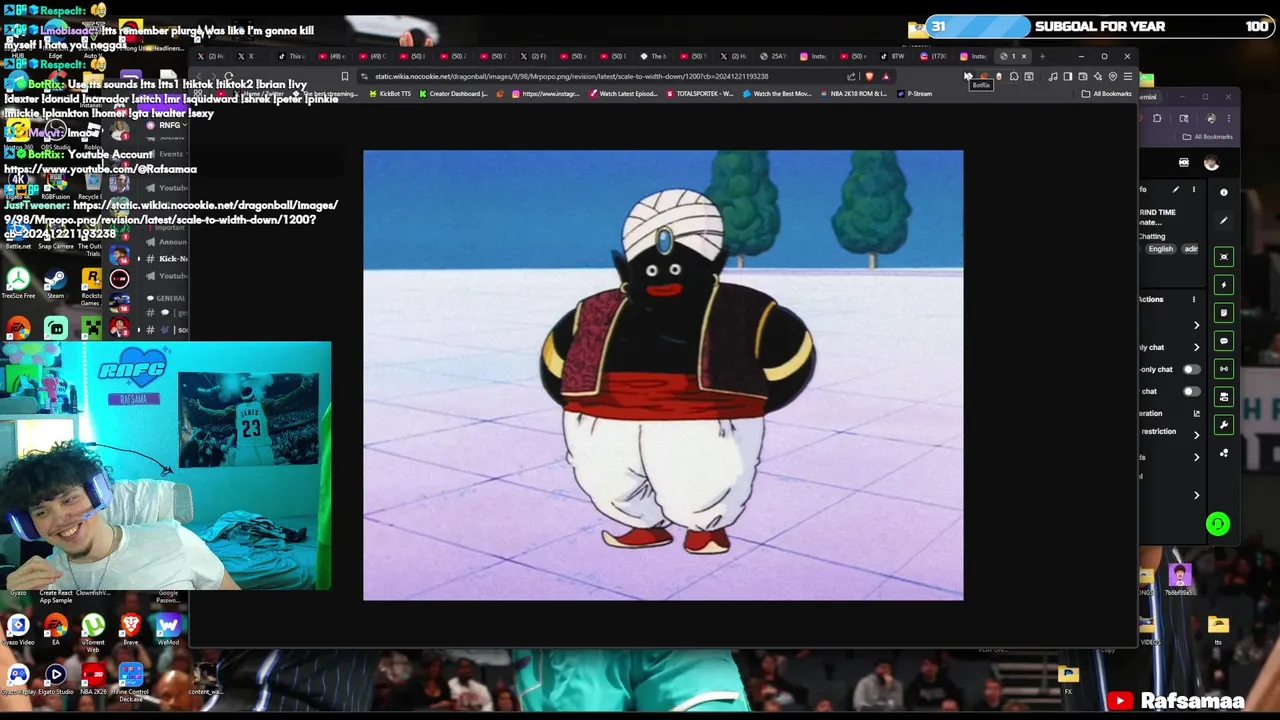
Task: Click the info circle icon in the dashboard sidebar
Action: pos(1224,192)
